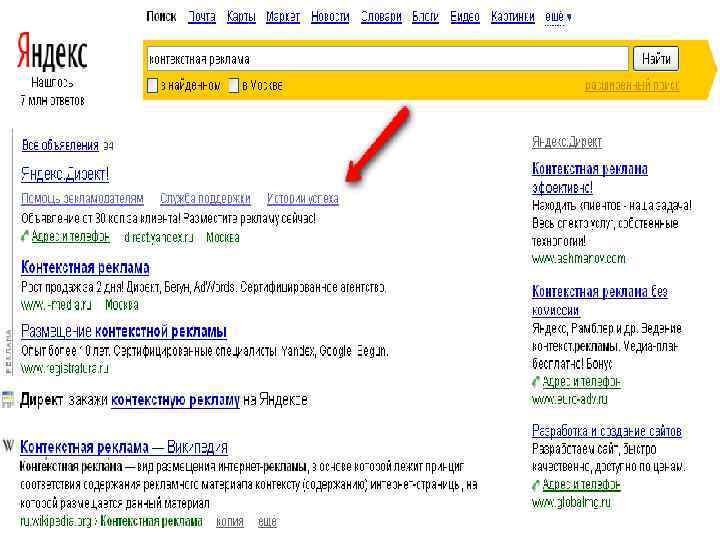Image resolution: width=720 pixels, height=540 pixels.
Task: Open the 'Видео' service tab
Action: click(x=465, y=17)
